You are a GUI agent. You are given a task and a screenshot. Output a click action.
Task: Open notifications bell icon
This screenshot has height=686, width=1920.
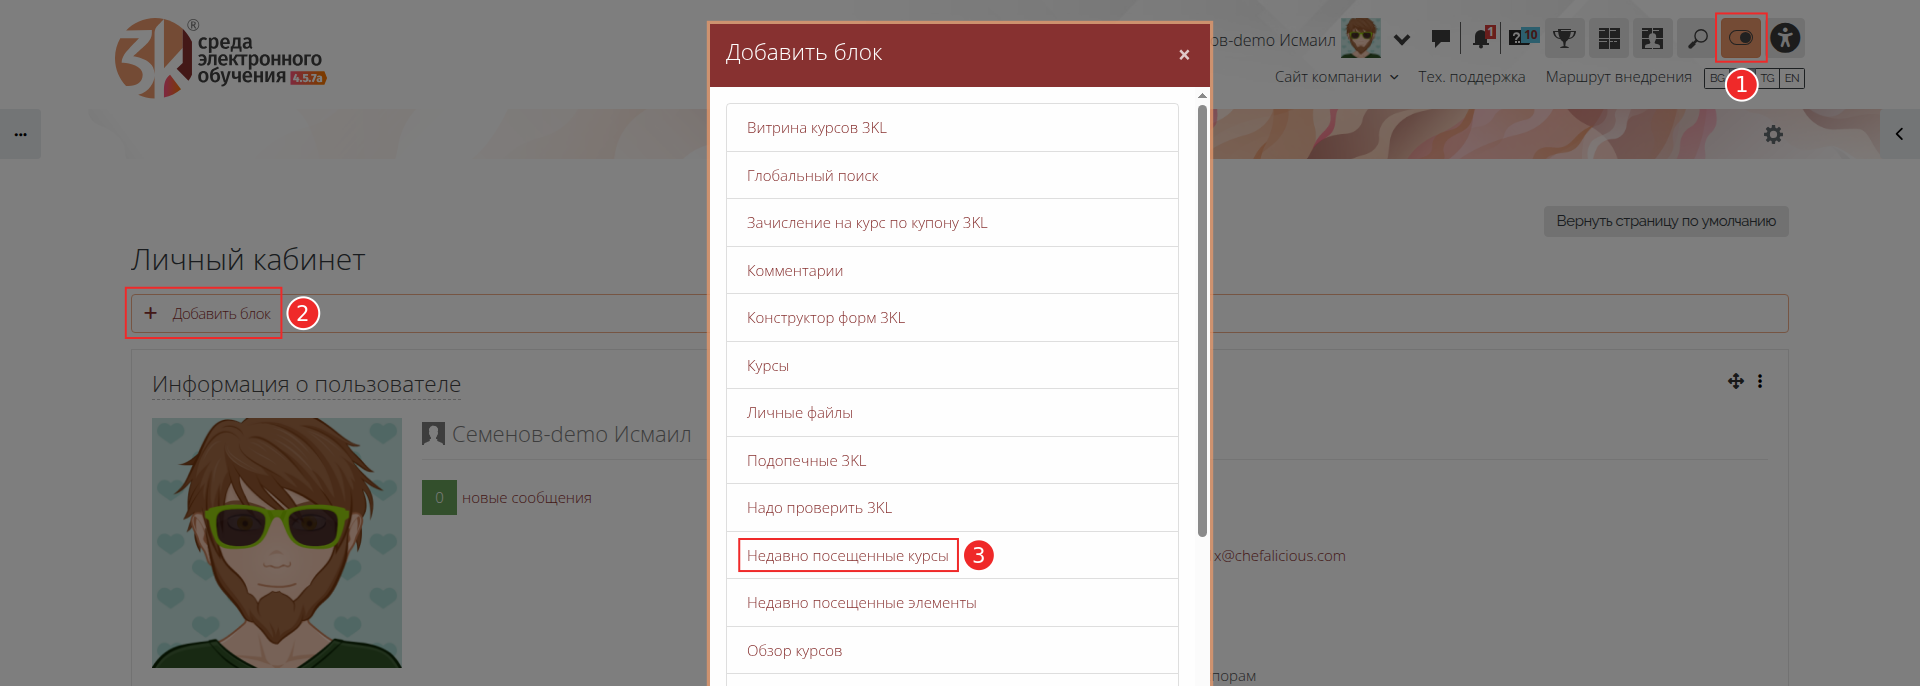1481,38
